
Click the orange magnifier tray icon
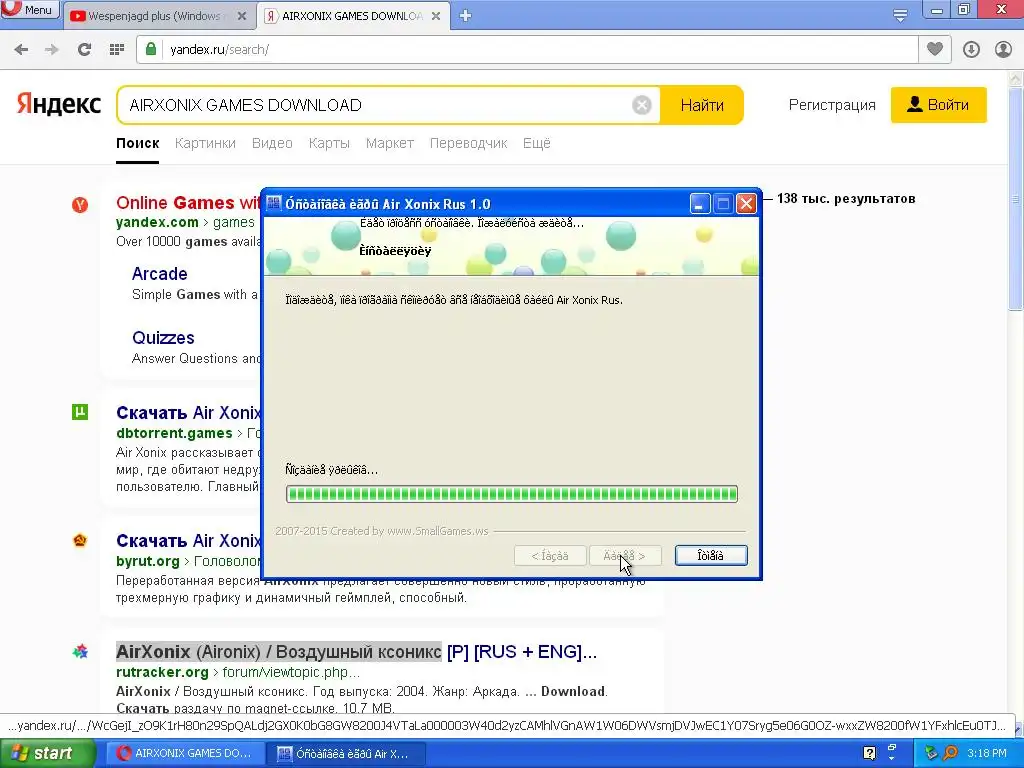point(950,753)
